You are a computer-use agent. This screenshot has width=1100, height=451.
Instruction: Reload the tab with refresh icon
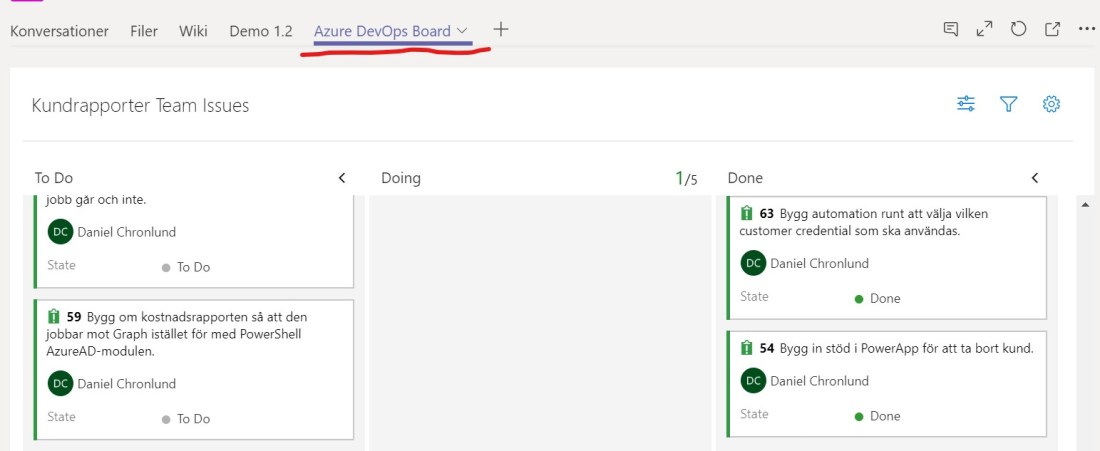coord(1018,30)
